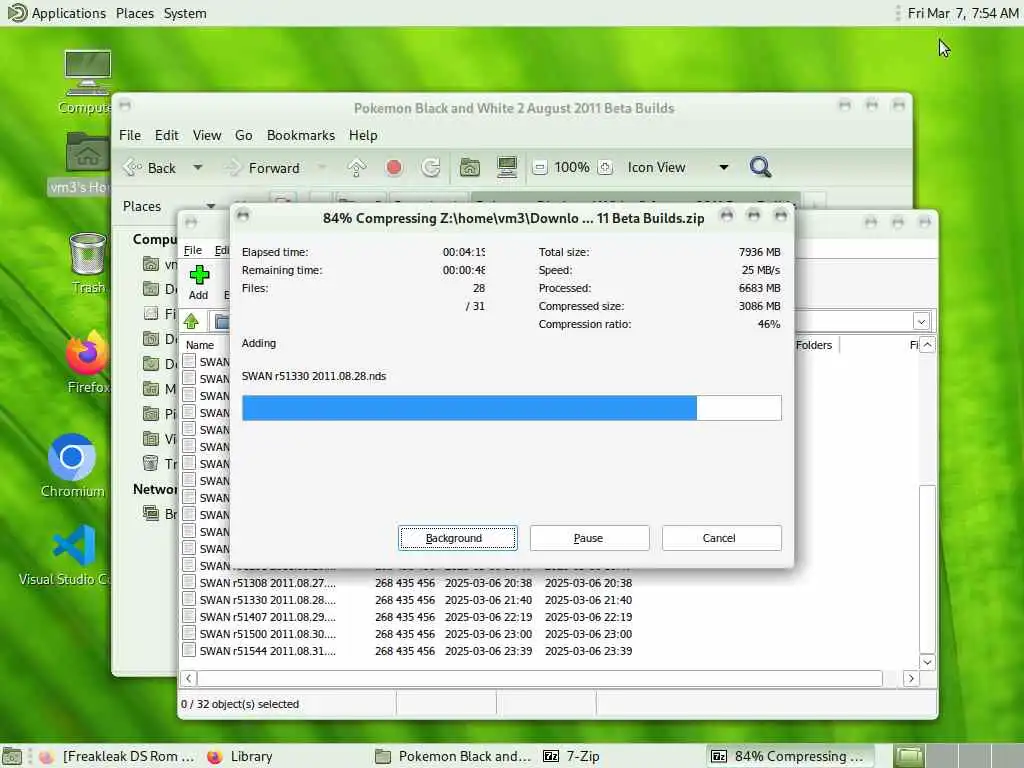
Task: Open 7-Zip path combo dropdown
Action: click(x=921, y=321)
